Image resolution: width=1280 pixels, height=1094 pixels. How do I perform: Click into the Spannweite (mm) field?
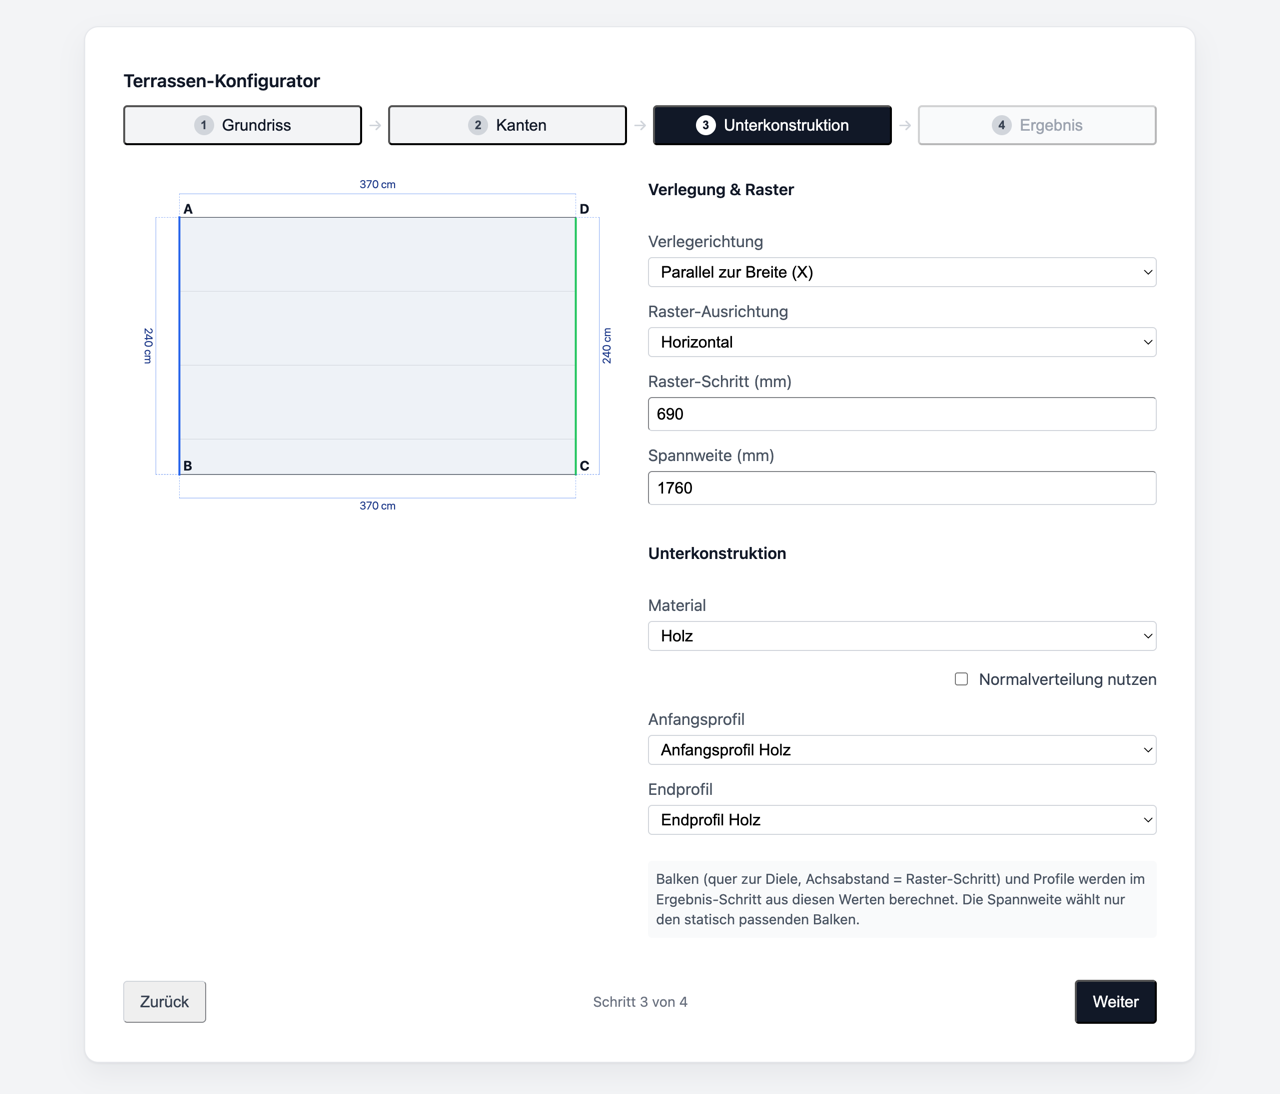902,488
